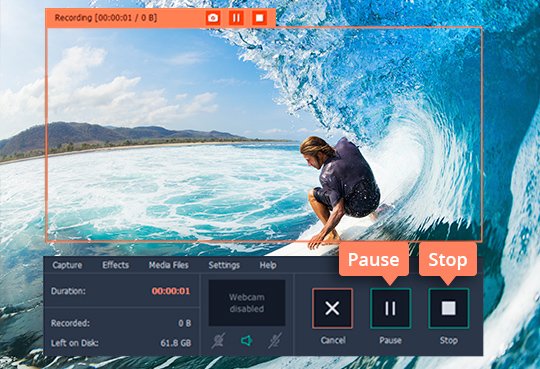This screenshot has height=369, width=540.
Task: Mute system audio with the green speaker icon
Action: tap(247, 341)
